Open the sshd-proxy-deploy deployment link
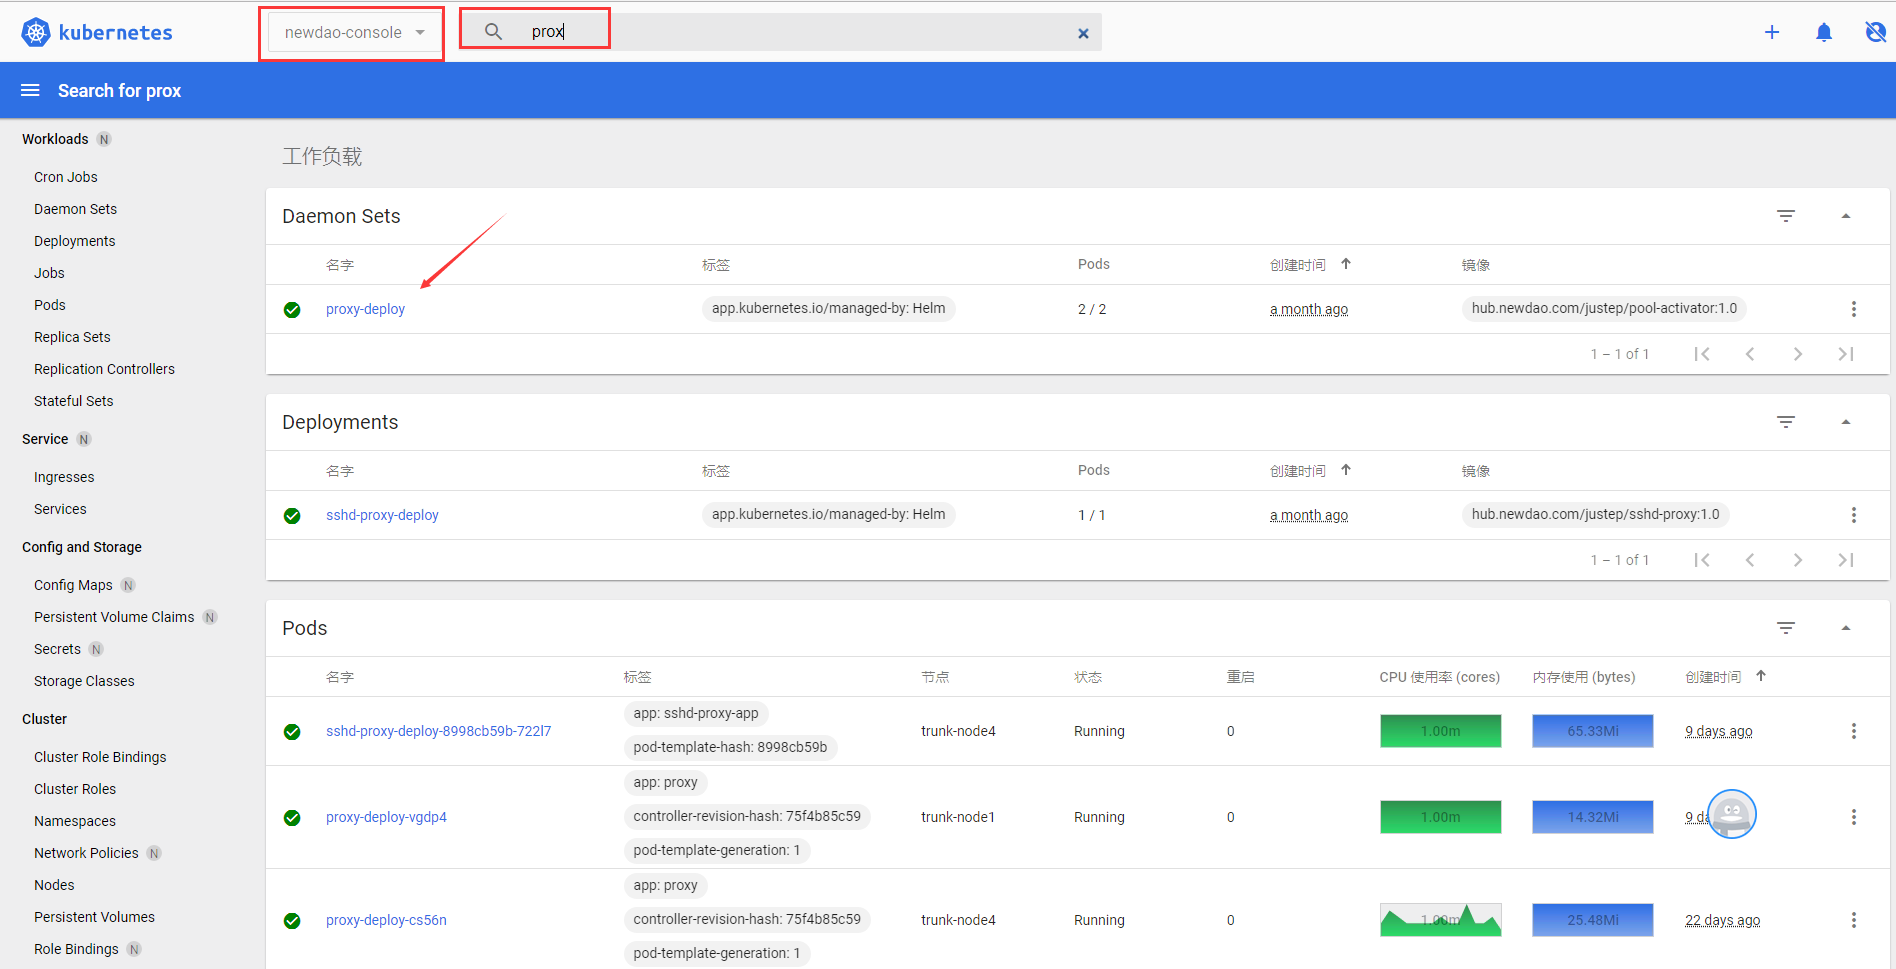Viewport: 1896px width, 969px height. [x=382, y=515]
